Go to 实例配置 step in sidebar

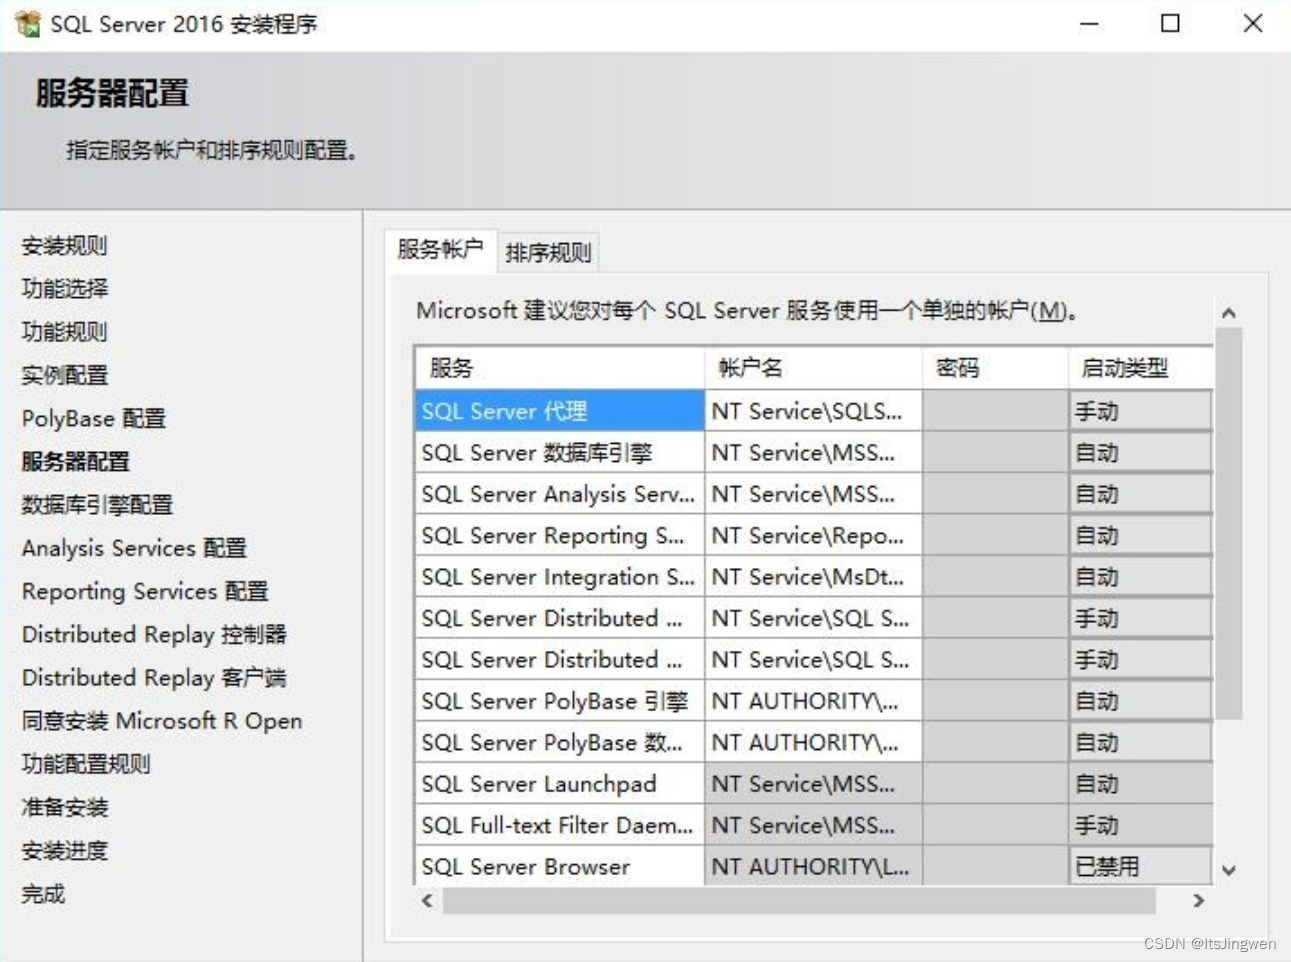pos(65,375)
